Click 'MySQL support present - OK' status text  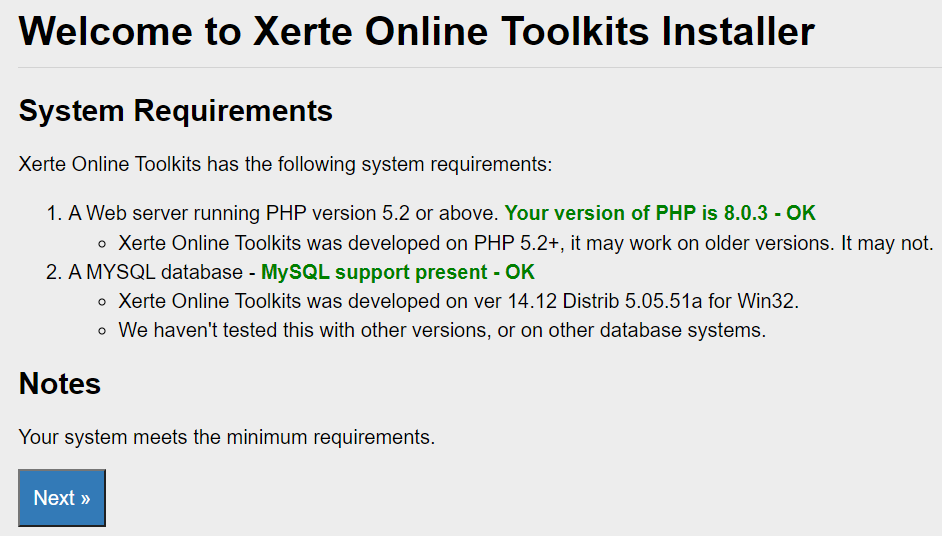click(x=398, y=272)
